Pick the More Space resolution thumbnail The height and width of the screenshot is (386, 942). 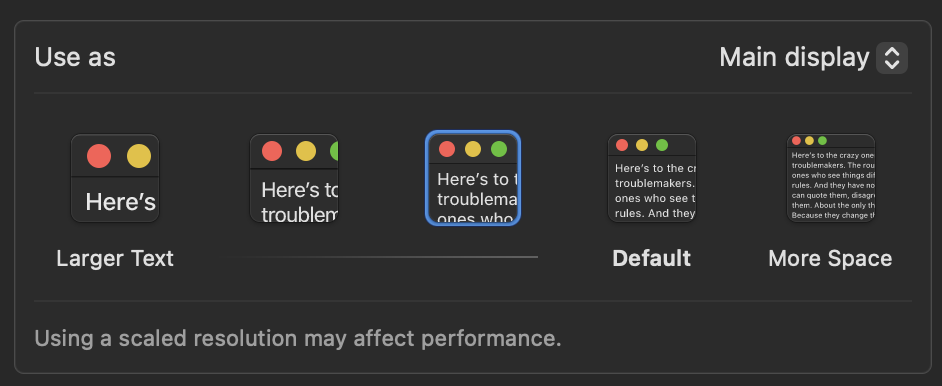[831, 178]
